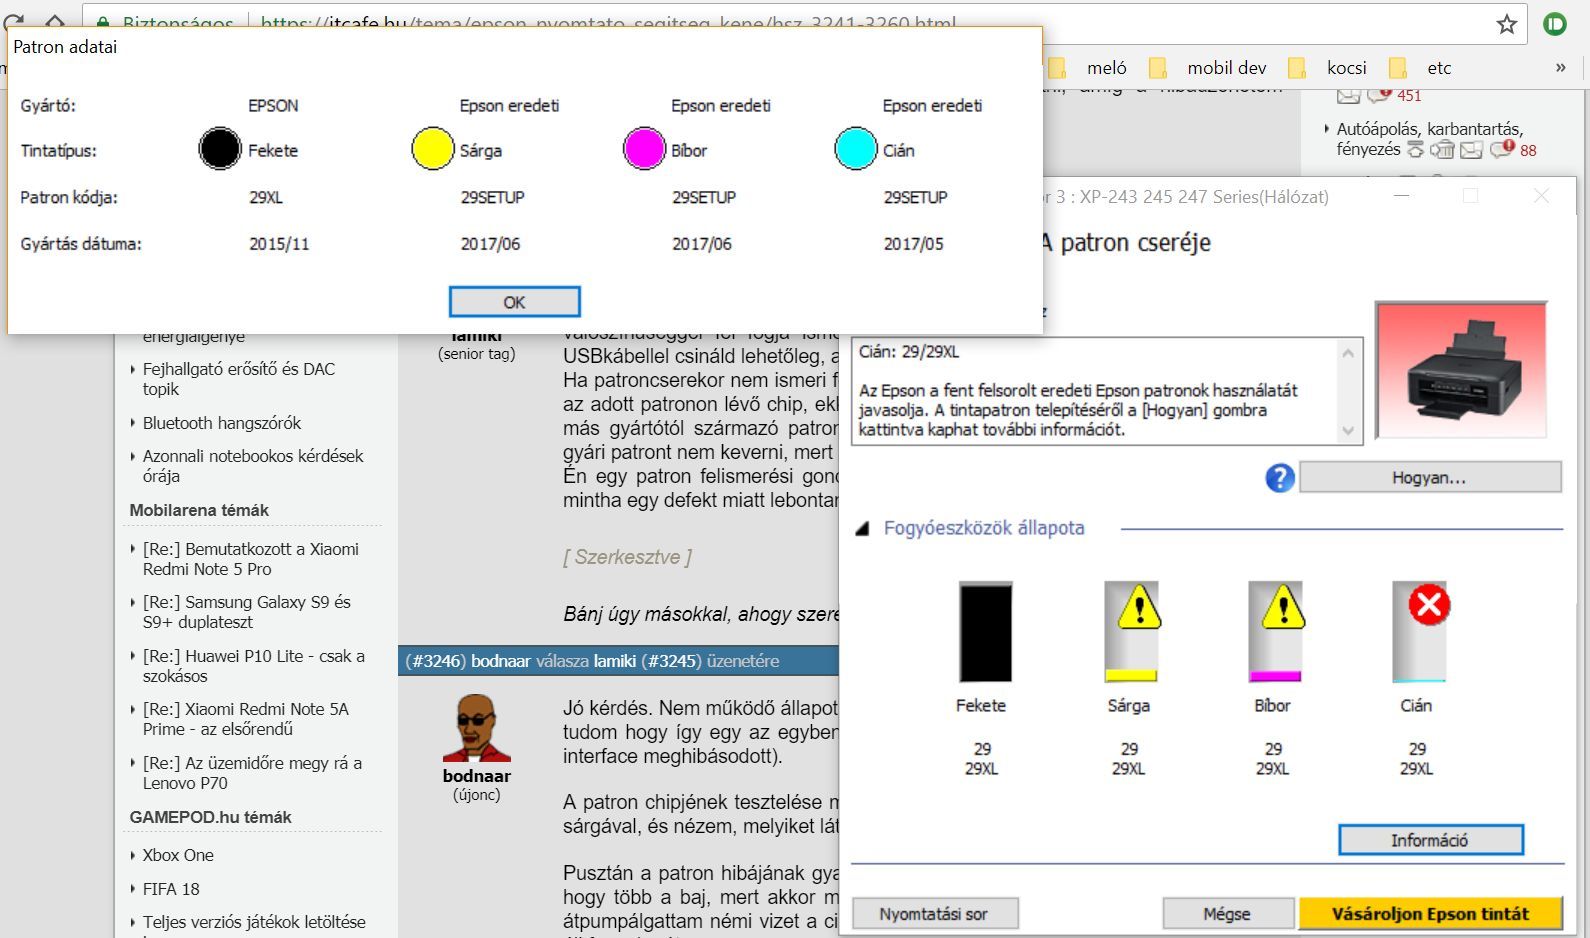The height and width of the screenshot is (938, 1590).
Task: Open the mobil dev bookmarks folder
Action: click(1208, 68)
